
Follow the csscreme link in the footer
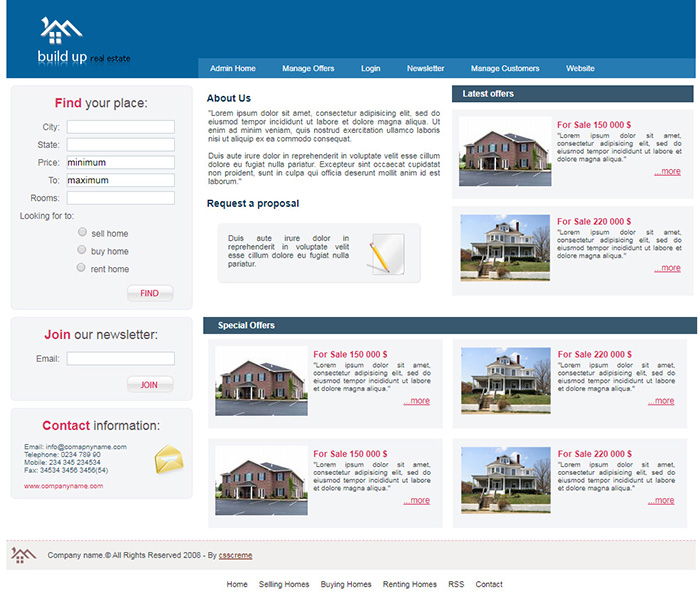(235, 555)
